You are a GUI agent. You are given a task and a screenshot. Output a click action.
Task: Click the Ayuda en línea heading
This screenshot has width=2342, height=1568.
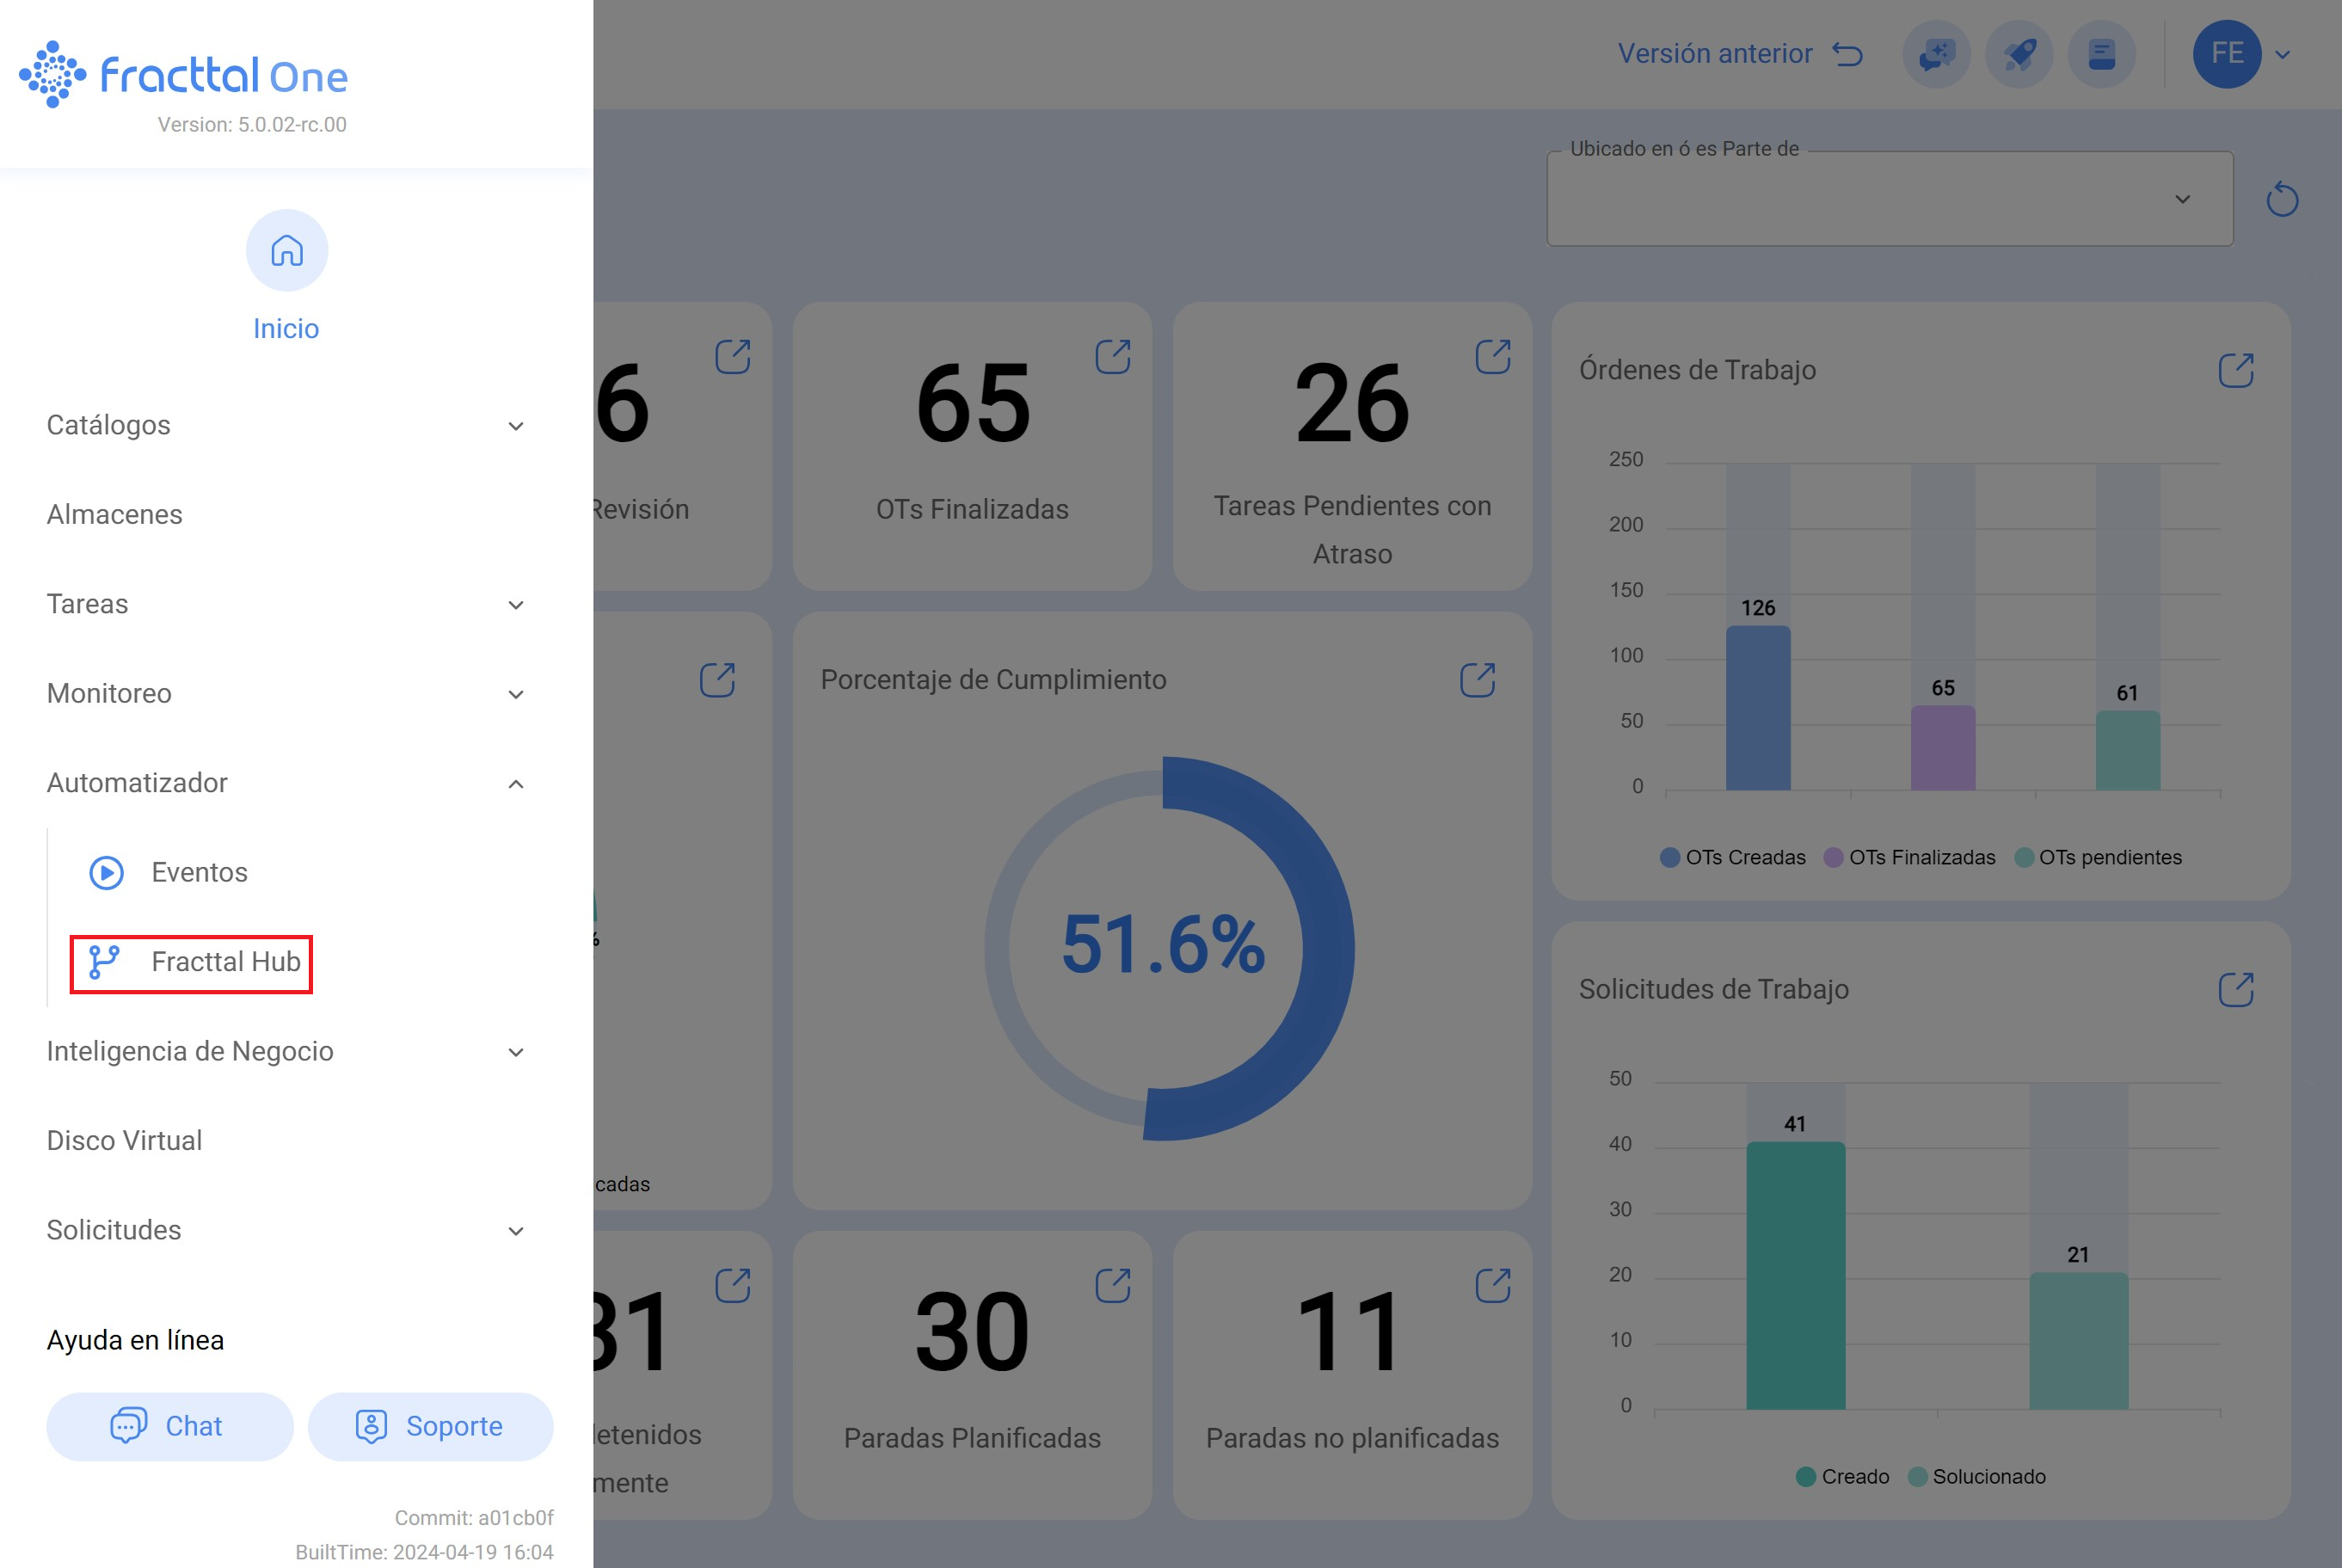click(x=135, y=1340)
